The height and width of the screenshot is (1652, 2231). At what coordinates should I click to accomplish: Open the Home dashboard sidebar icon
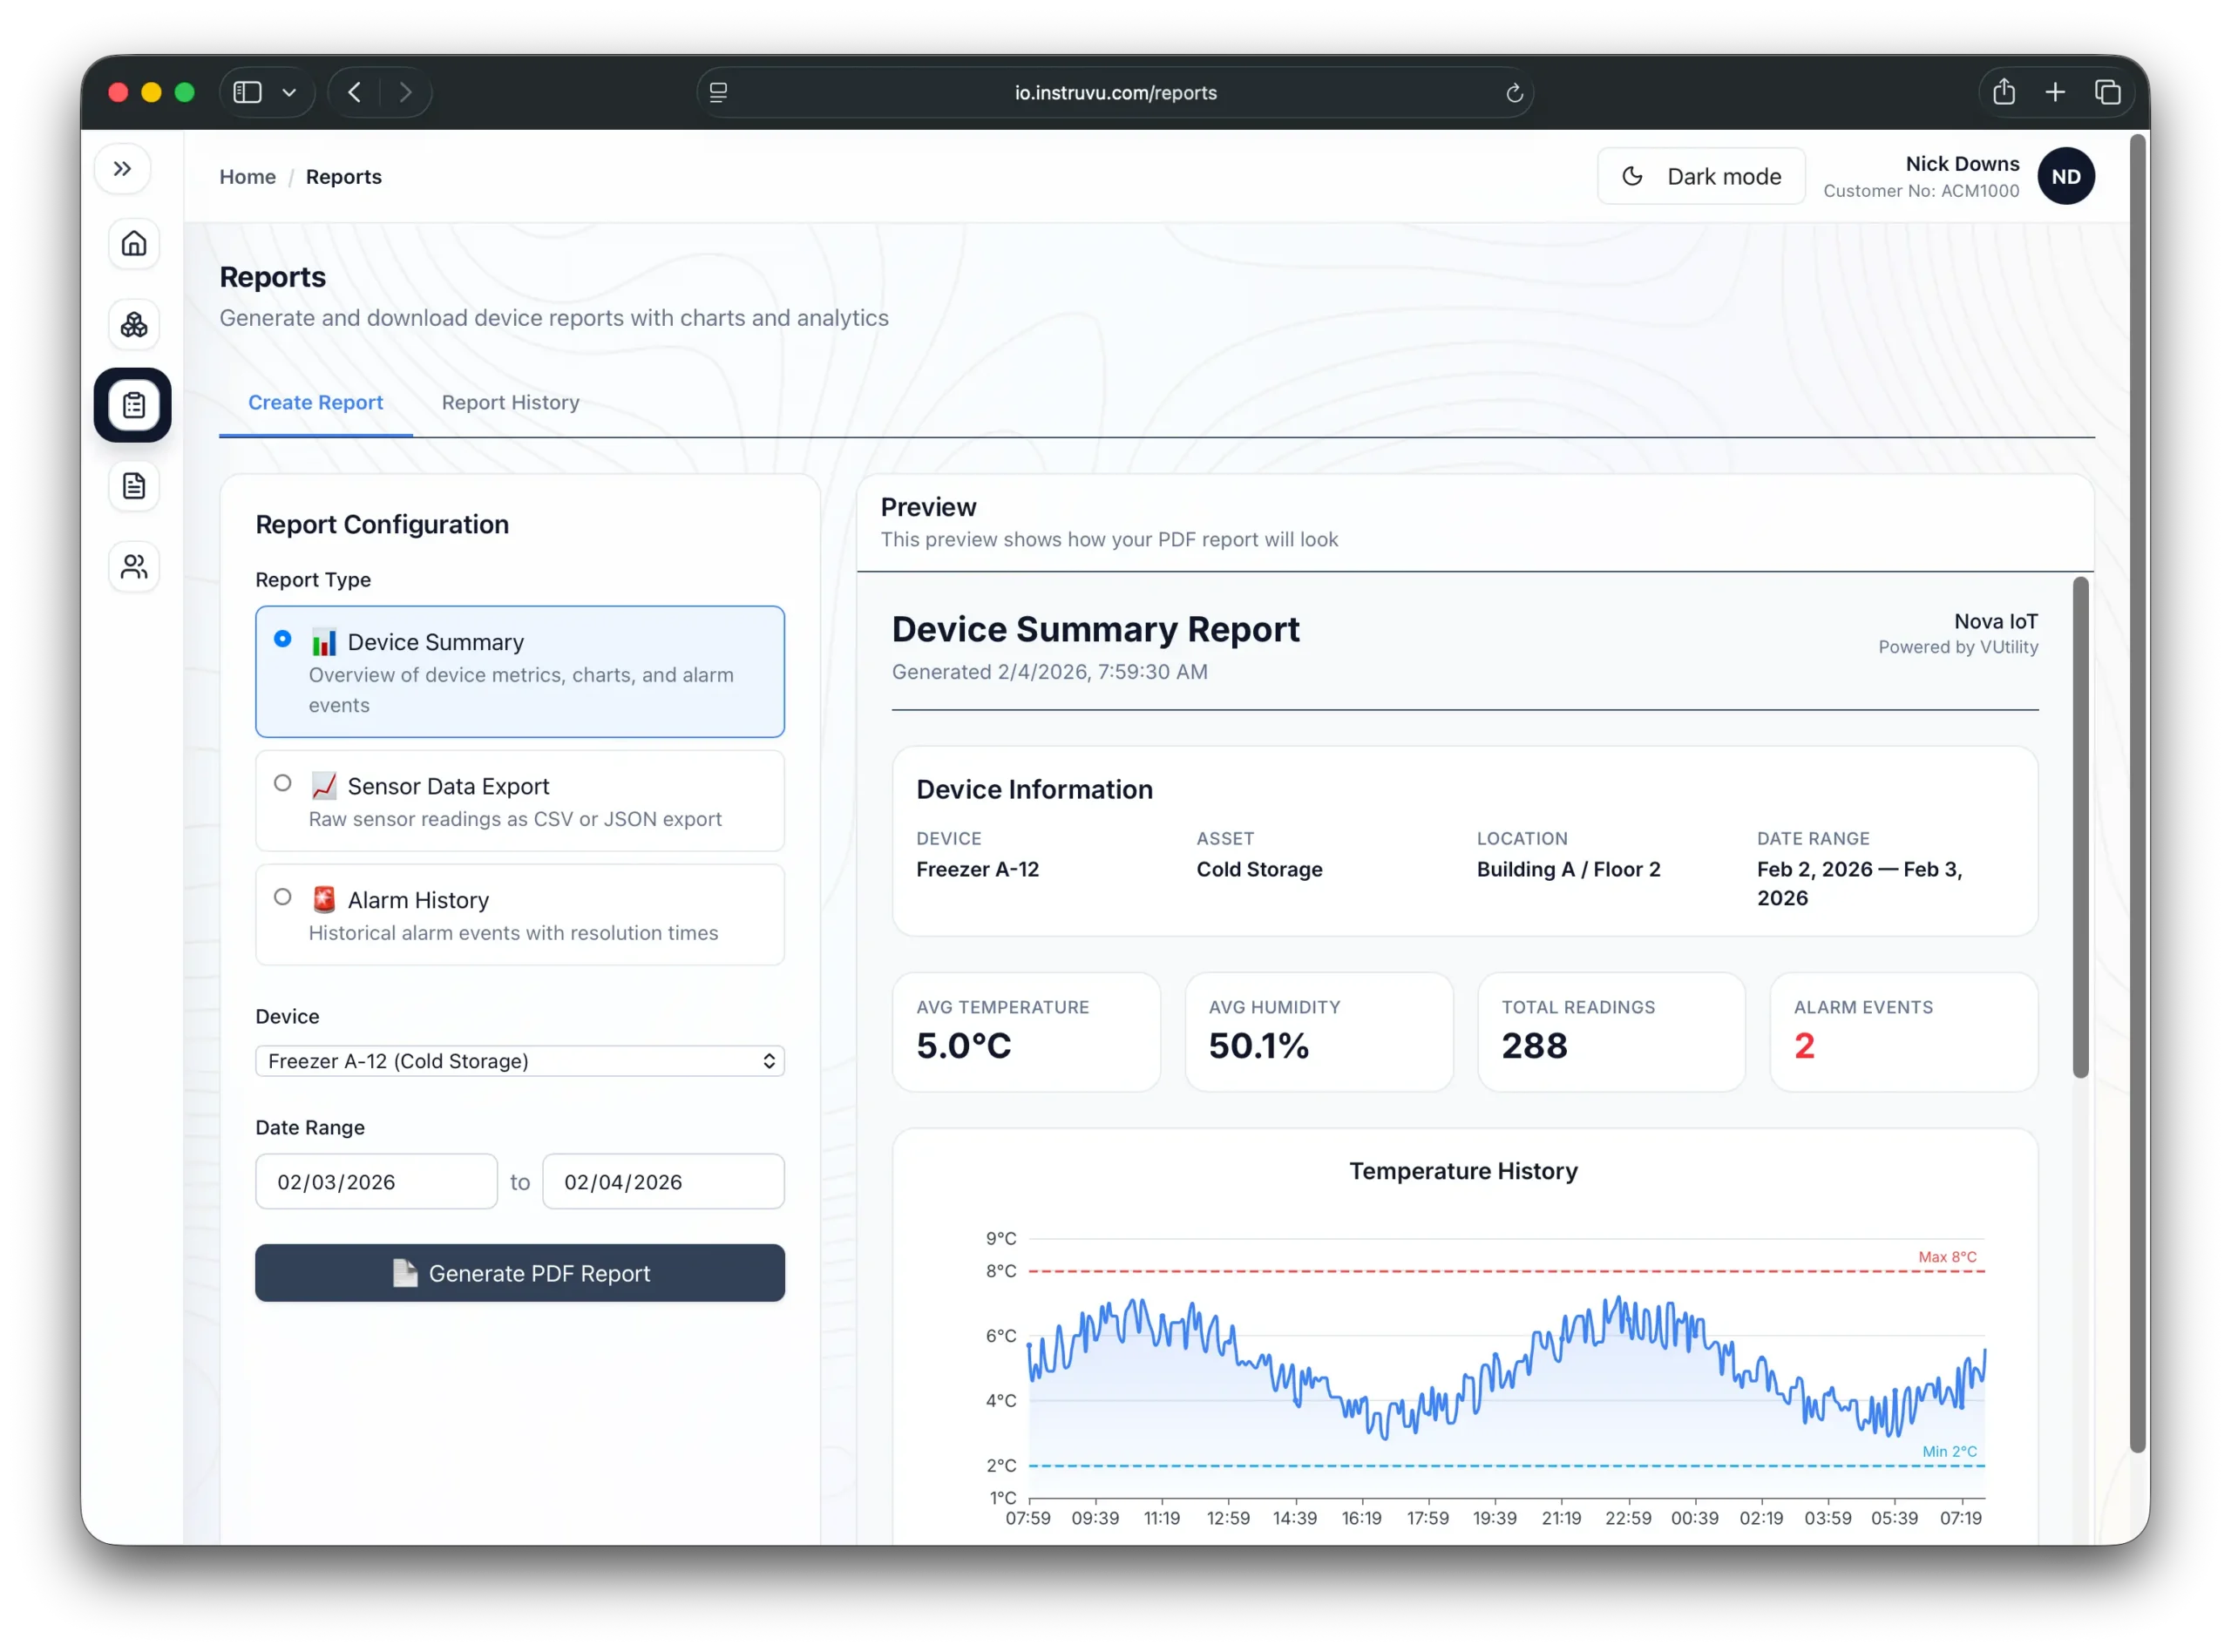(134, 243)
